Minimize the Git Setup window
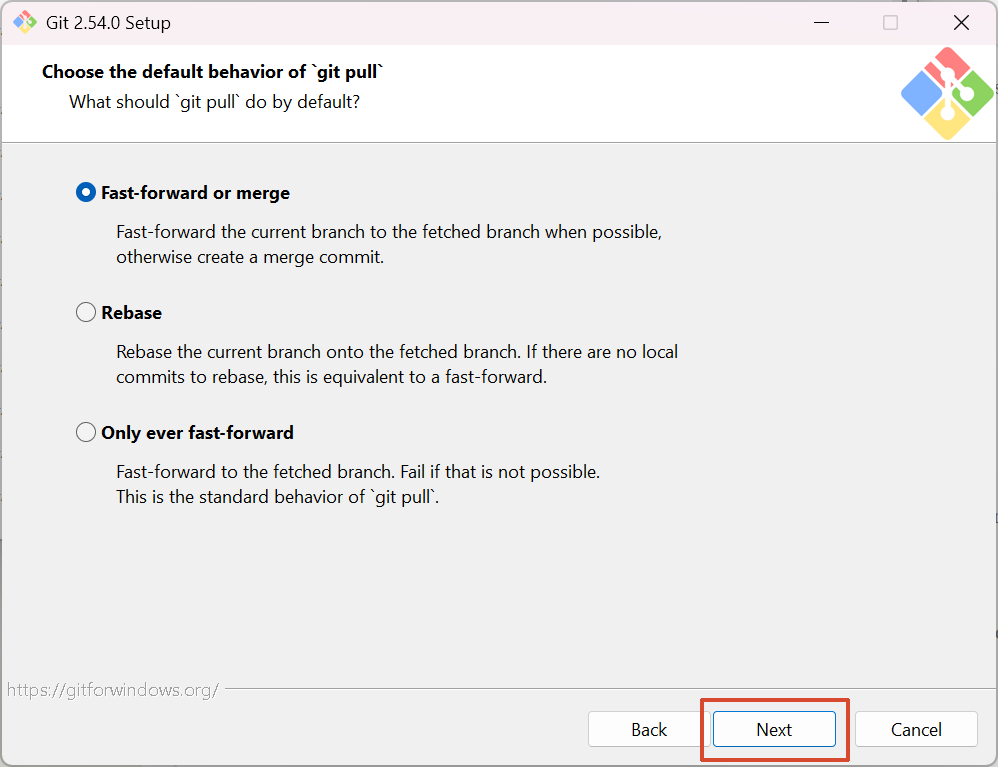The image size is (998, 767). click(819, 22)
